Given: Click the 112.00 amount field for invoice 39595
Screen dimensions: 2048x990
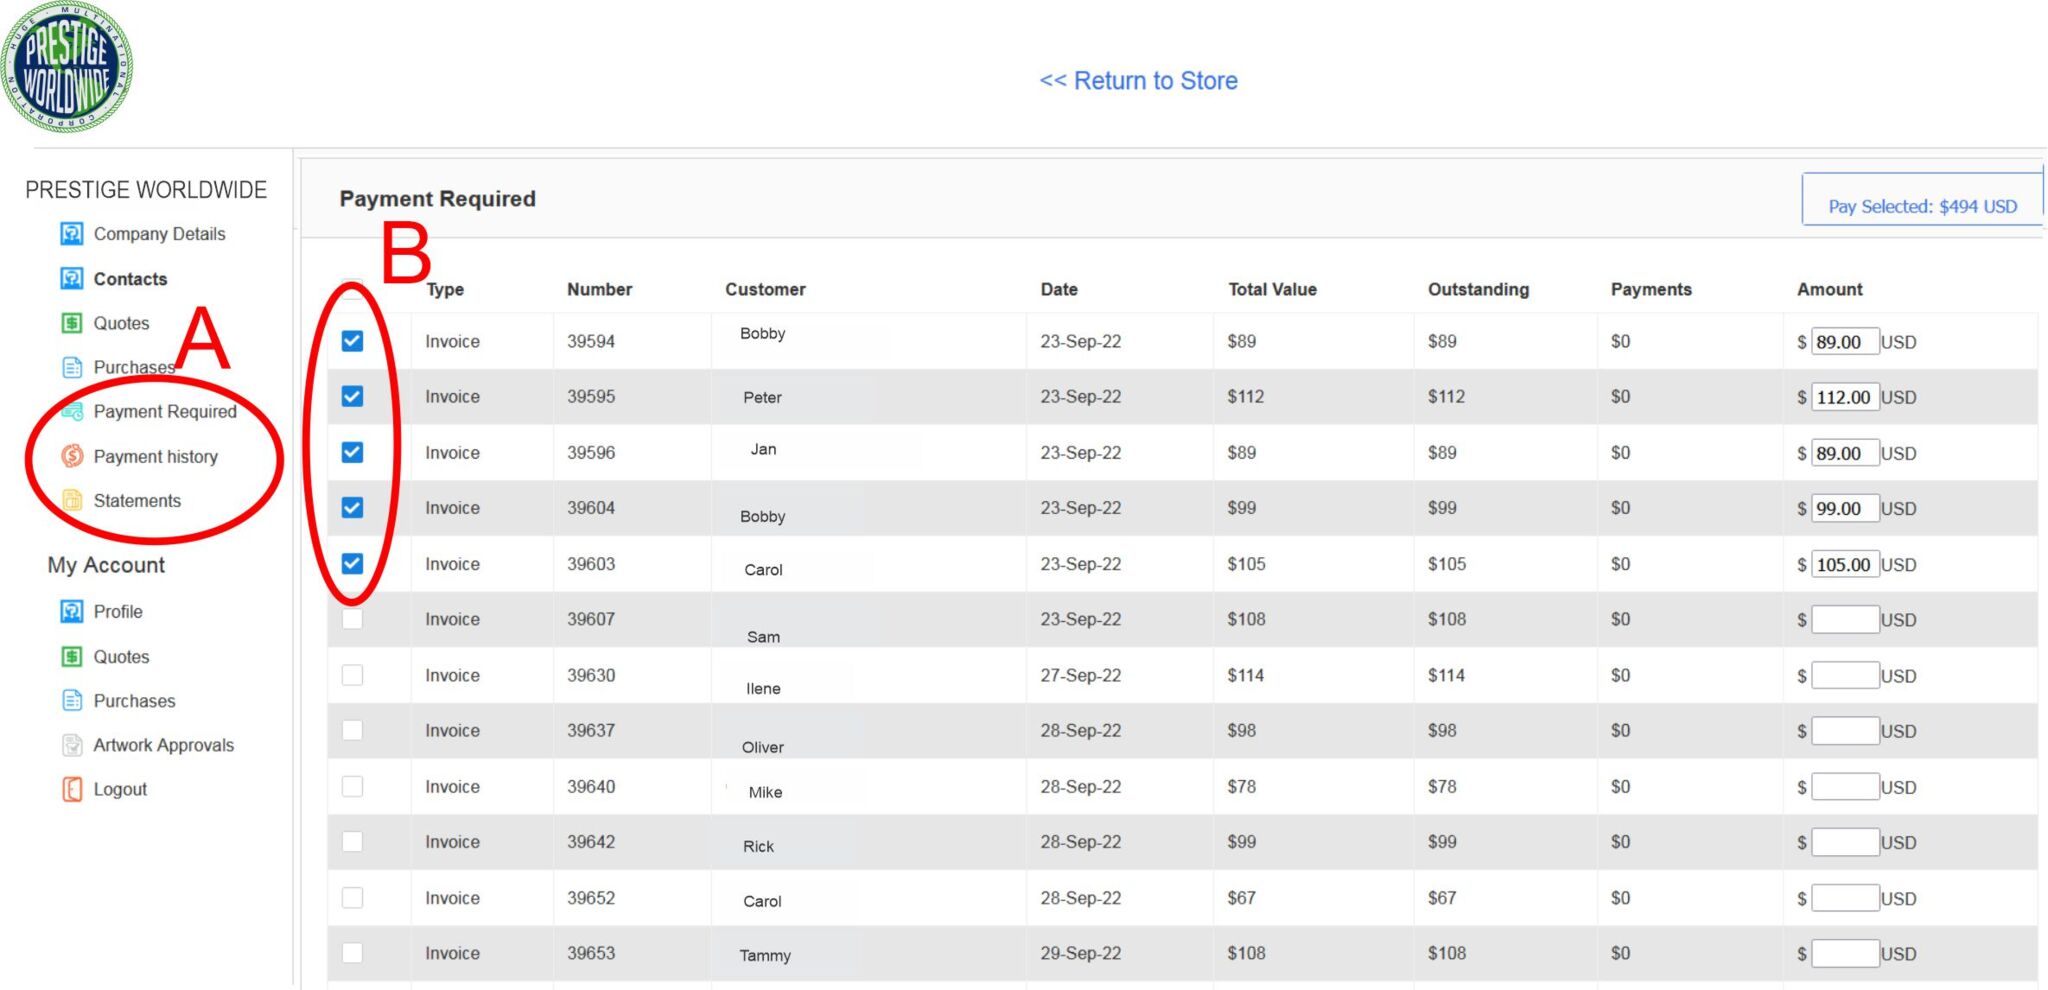Looking at the screenshot, I should 1844,397.
